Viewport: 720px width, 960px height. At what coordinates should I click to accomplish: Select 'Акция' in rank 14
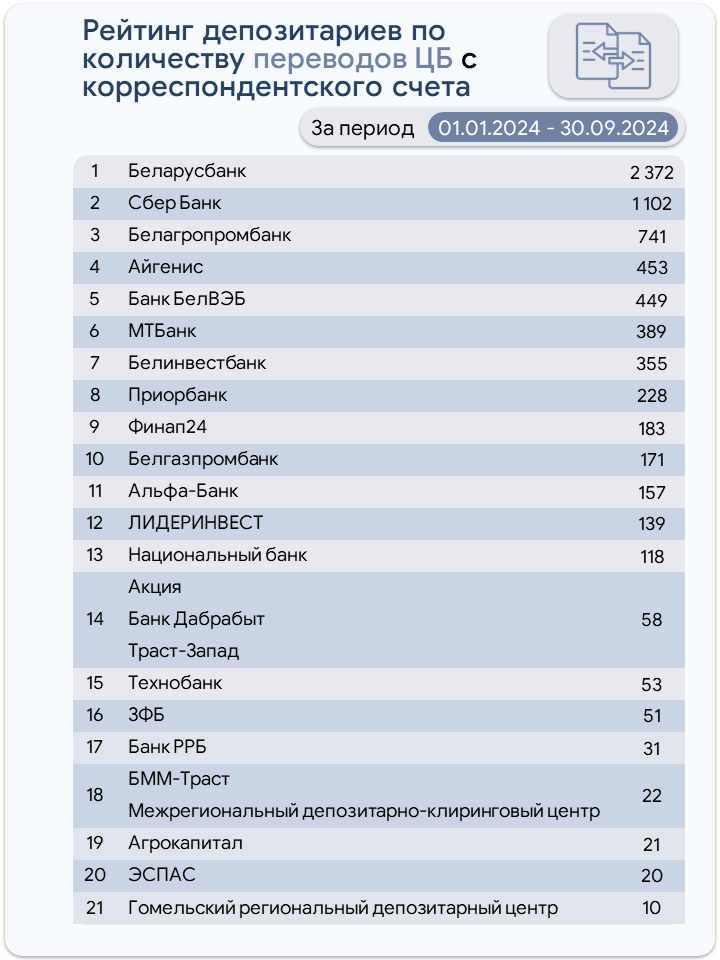pos(155,587)
